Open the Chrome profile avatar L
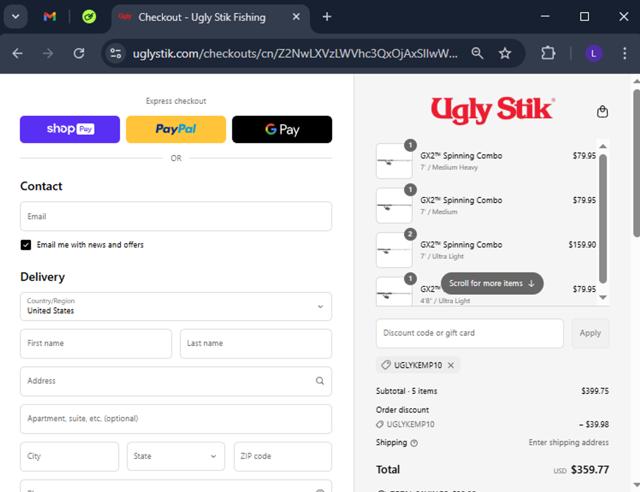The height and width of the screenshot is (492, 640). click(x=593, y=53)
